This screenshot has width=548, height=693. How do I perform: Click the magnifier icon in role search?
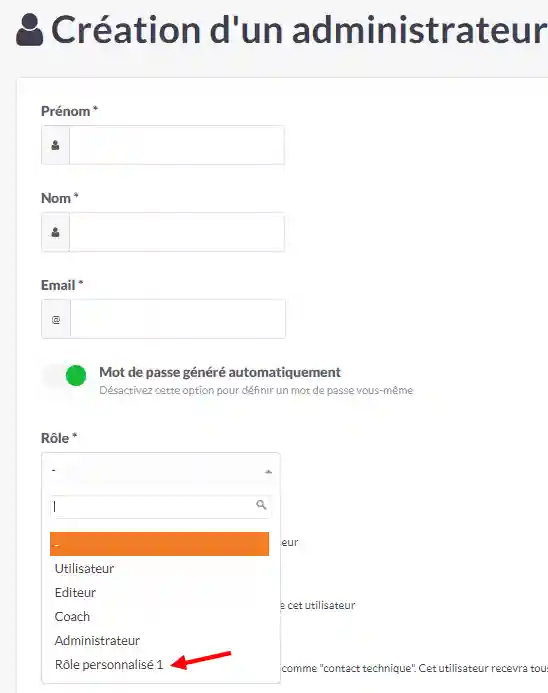(x=261, y=505)
